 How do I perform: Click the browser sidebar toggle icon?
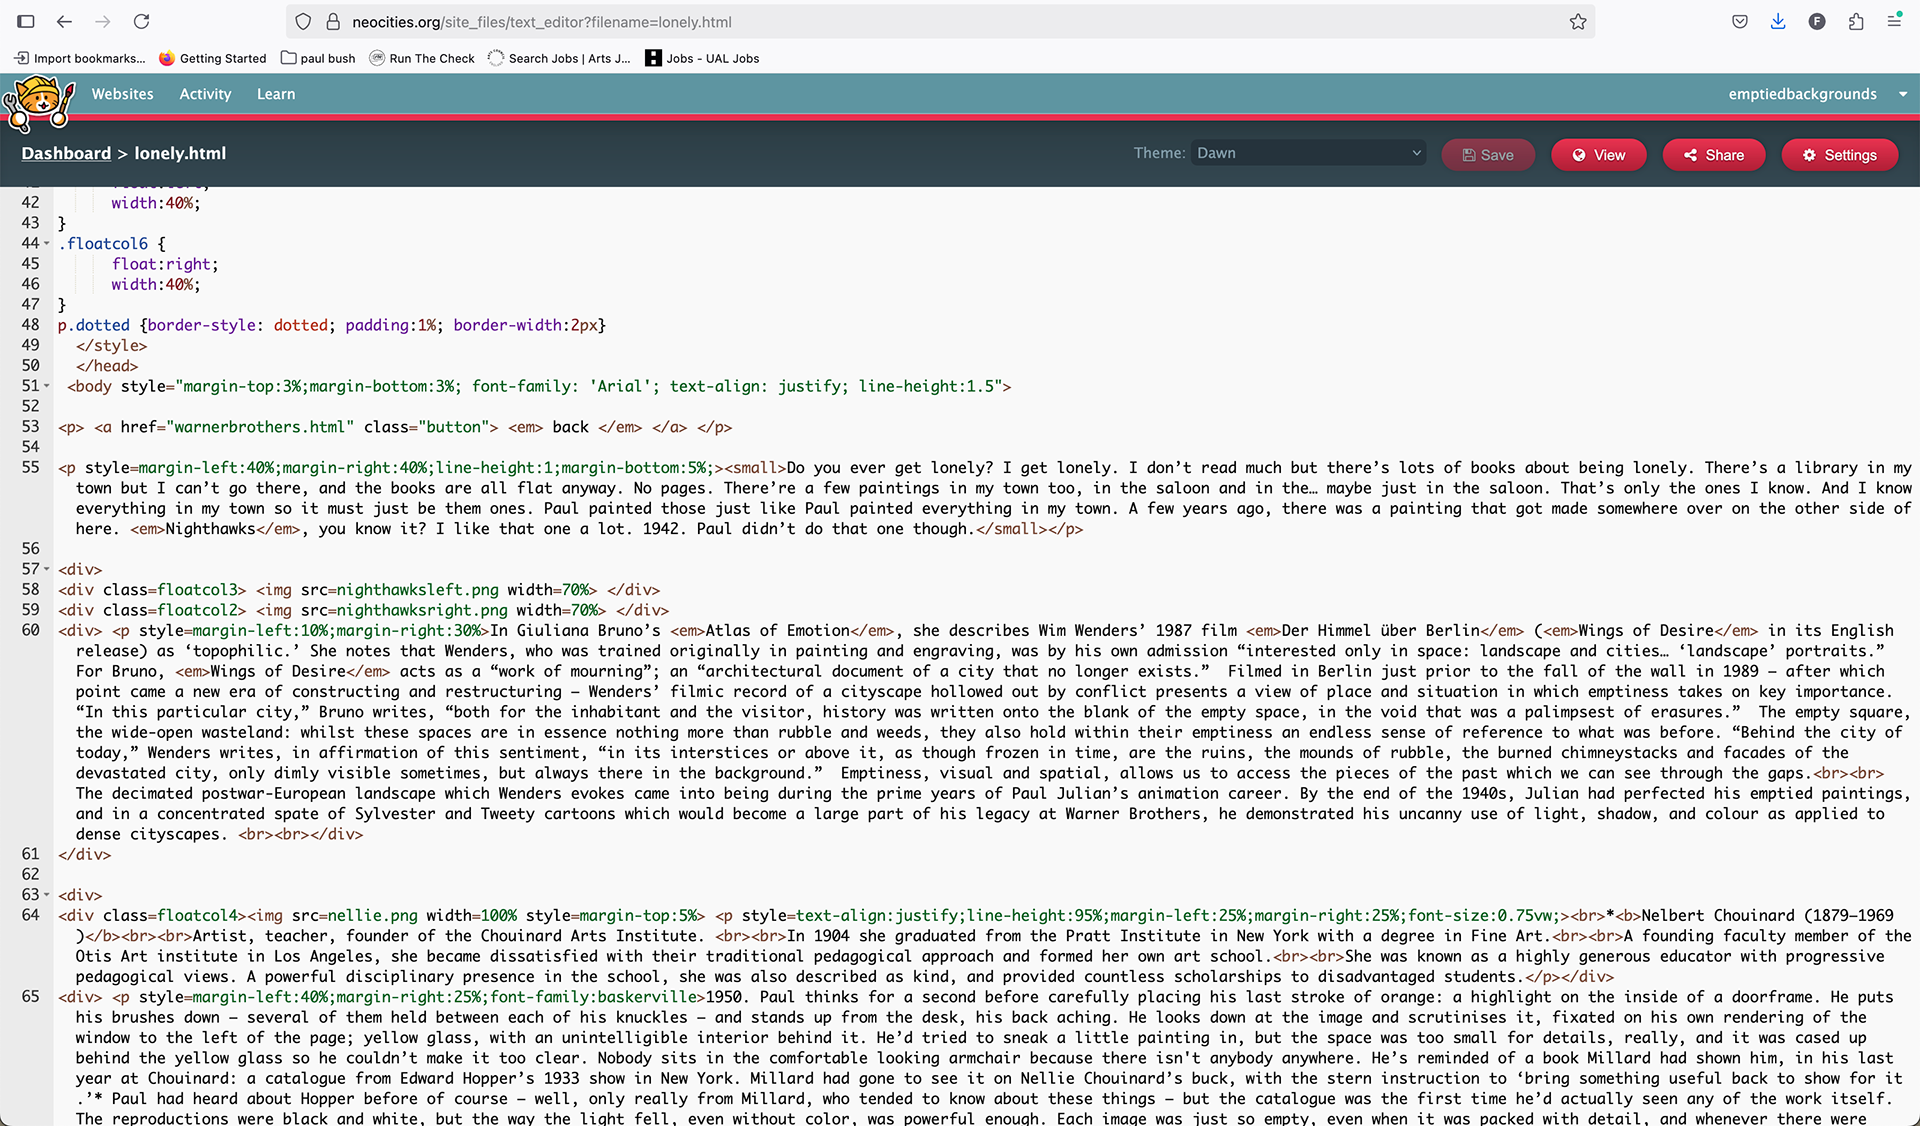(x=26, y=21)
